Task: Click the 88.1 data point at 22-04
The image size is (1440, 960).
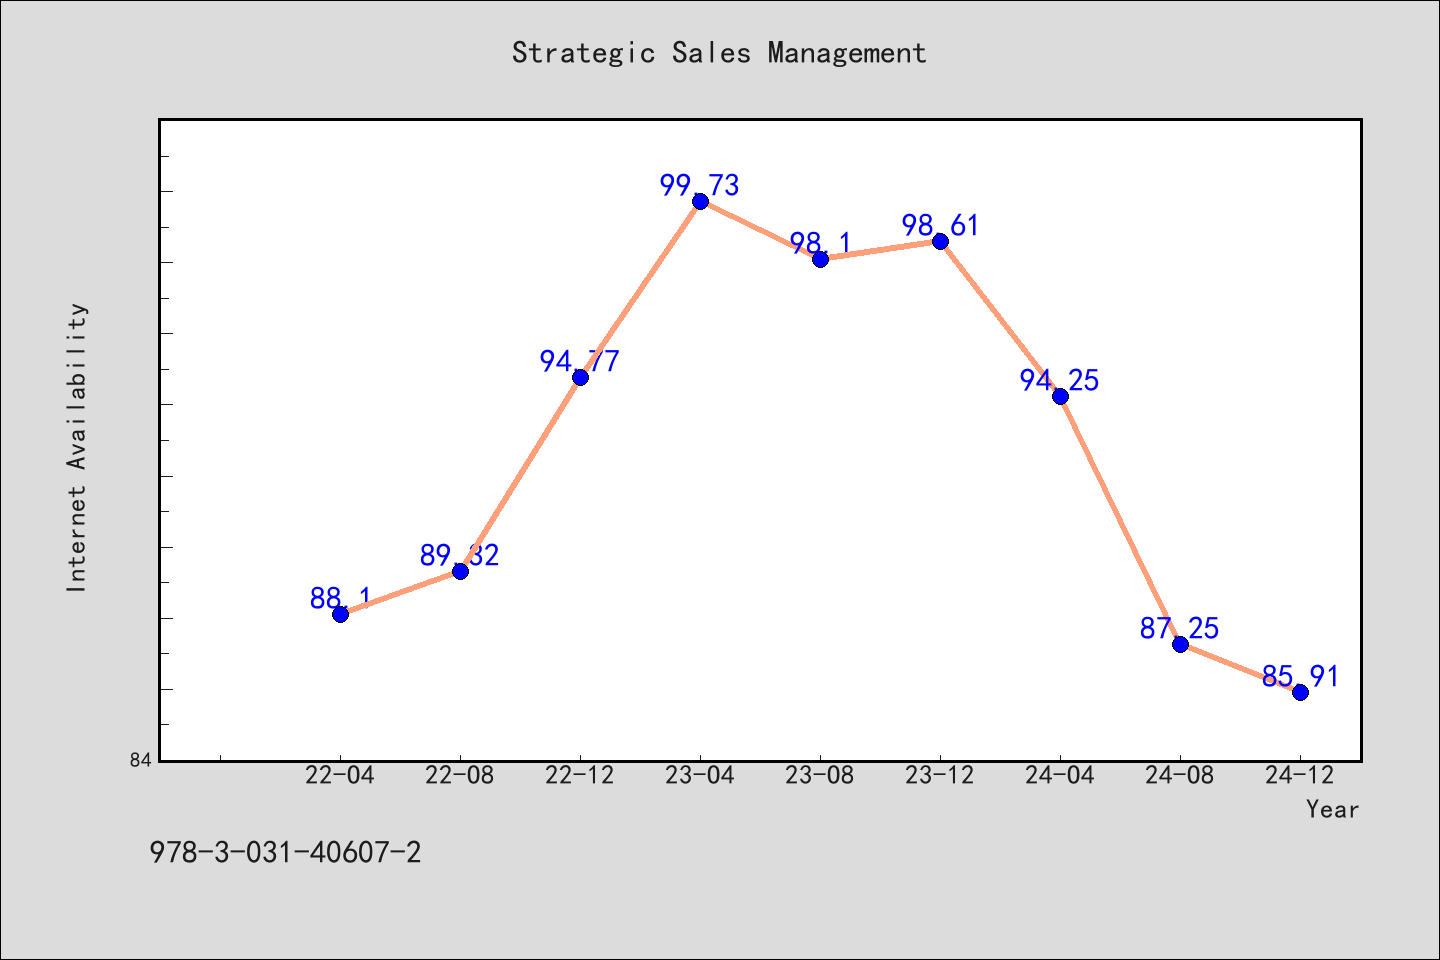Action: coord(340,614)
